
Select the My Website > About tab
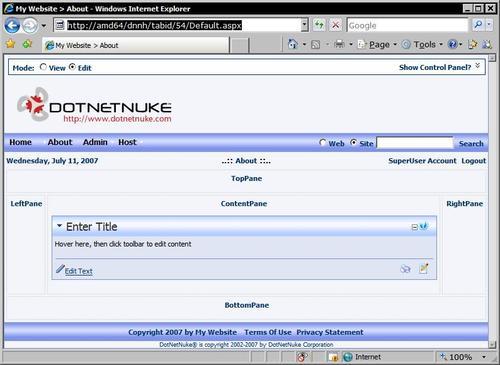[136, 45]
